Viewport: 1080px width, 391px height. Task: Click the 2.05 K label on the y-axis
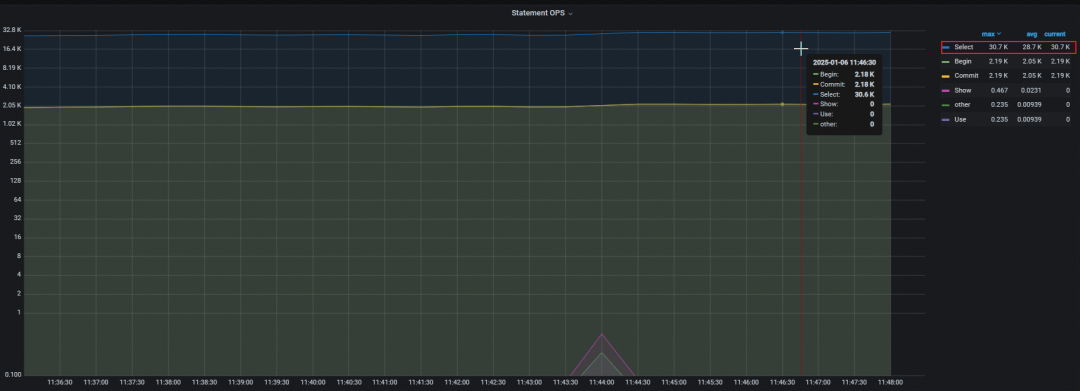(12, 105)
